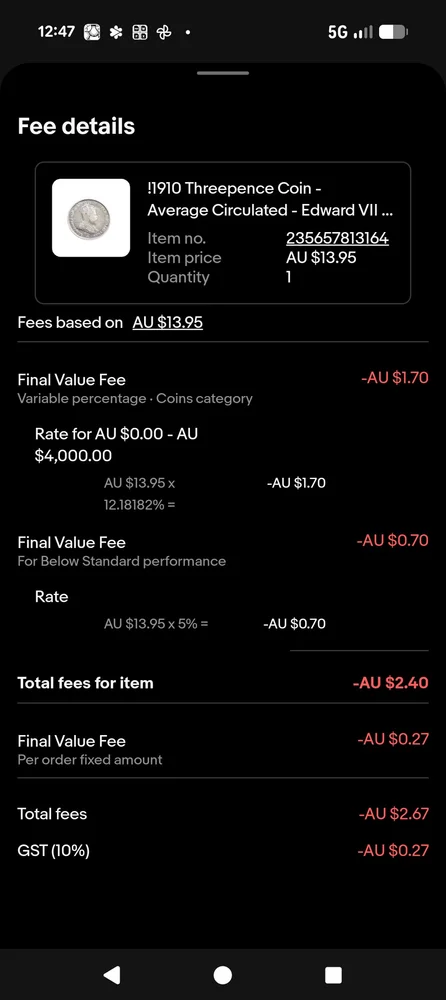
Task: Tap the recent apps square button
Action: point(333,974)
